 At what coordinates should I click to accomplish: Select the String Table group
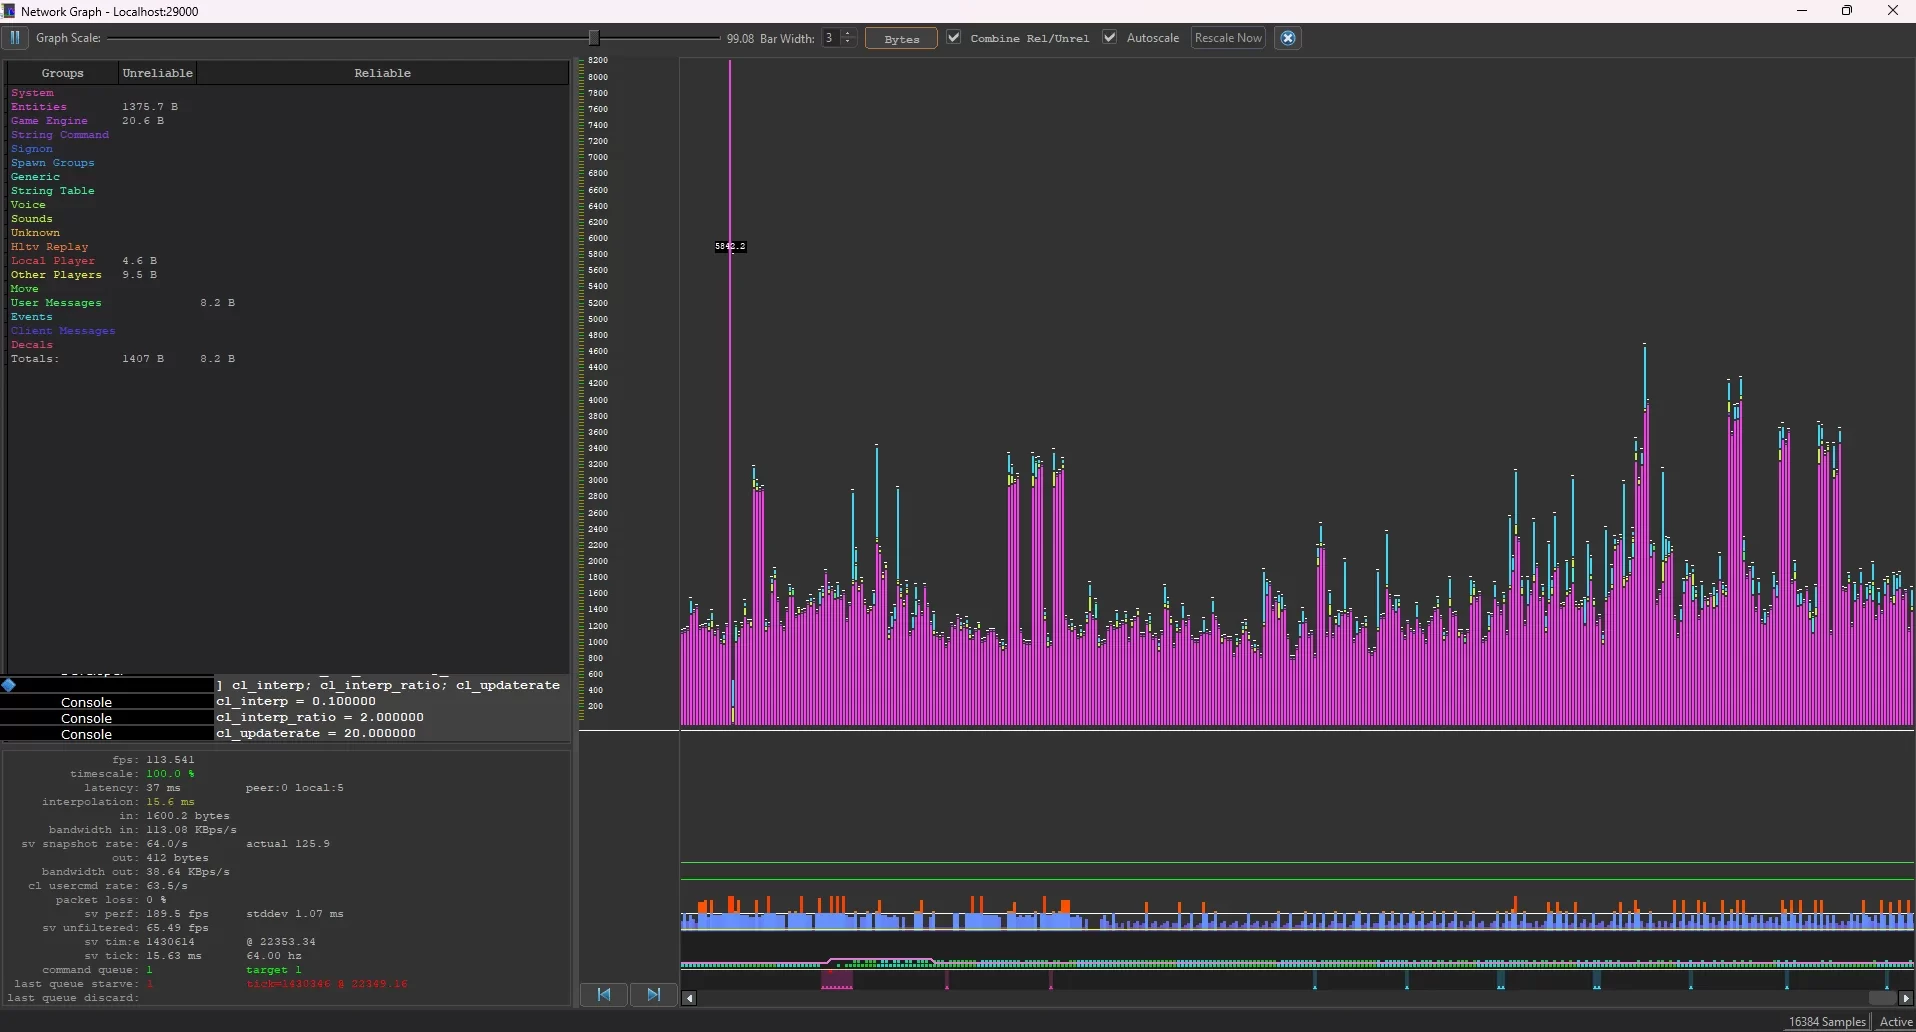[x=53, y=191]
